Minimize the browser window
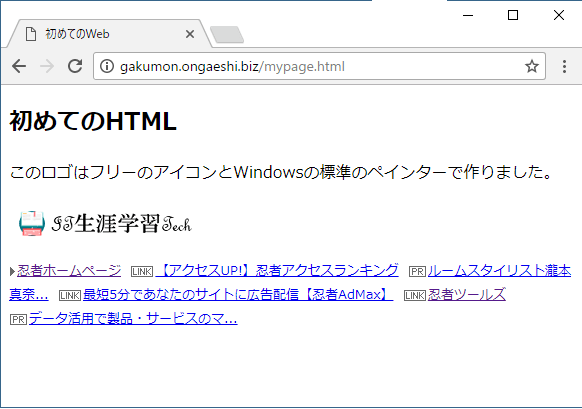 click(x=468, y=15)
